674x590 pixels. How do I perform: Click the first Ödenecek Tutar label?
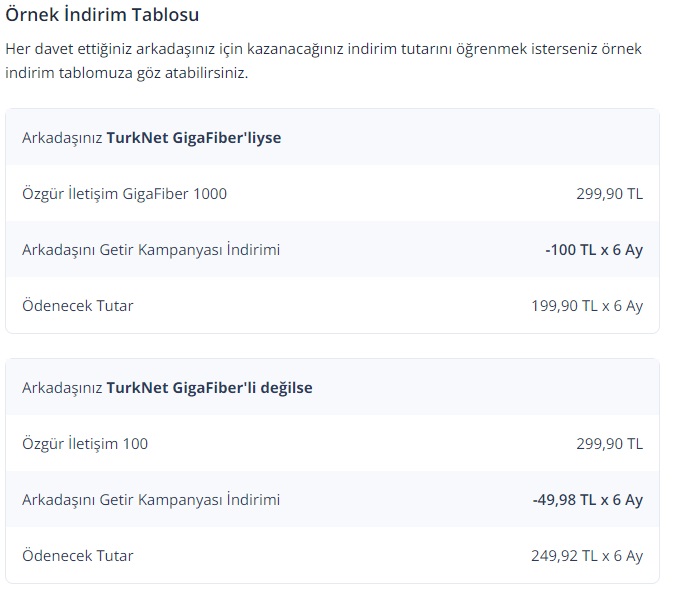(x=78, y=306)
